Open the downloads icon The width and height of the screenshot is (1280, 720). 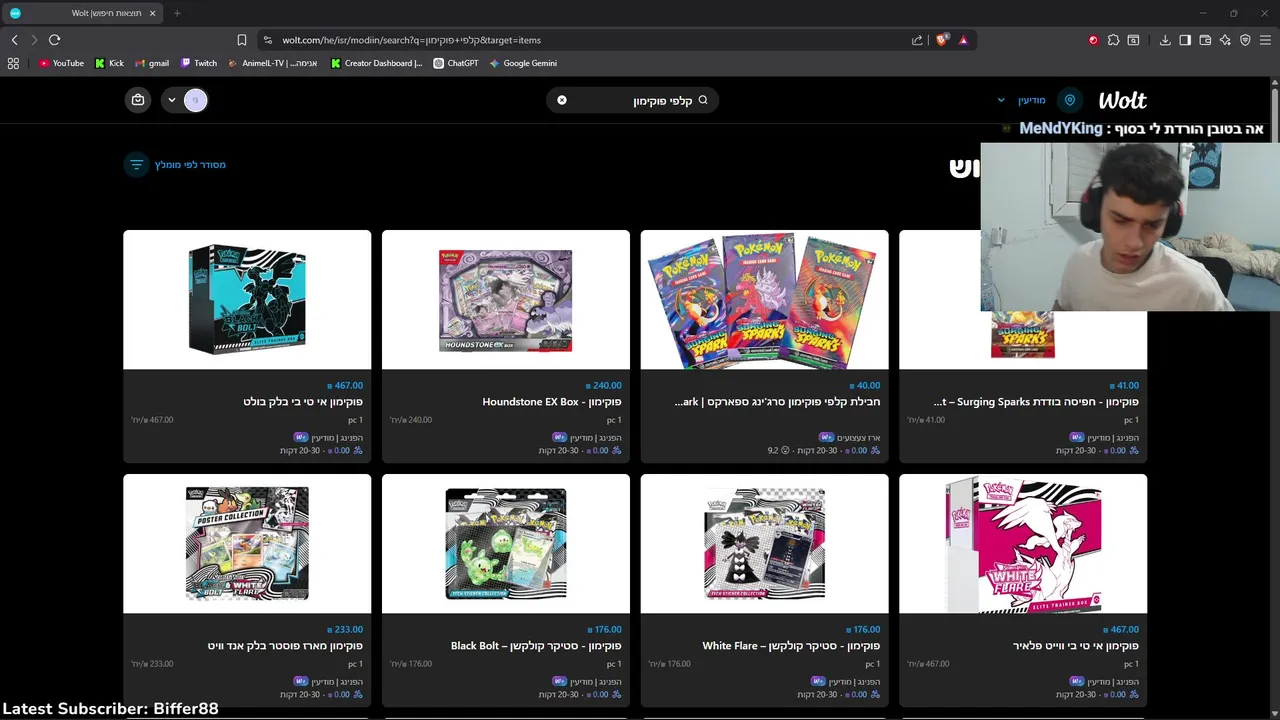tap(1165, 40)
